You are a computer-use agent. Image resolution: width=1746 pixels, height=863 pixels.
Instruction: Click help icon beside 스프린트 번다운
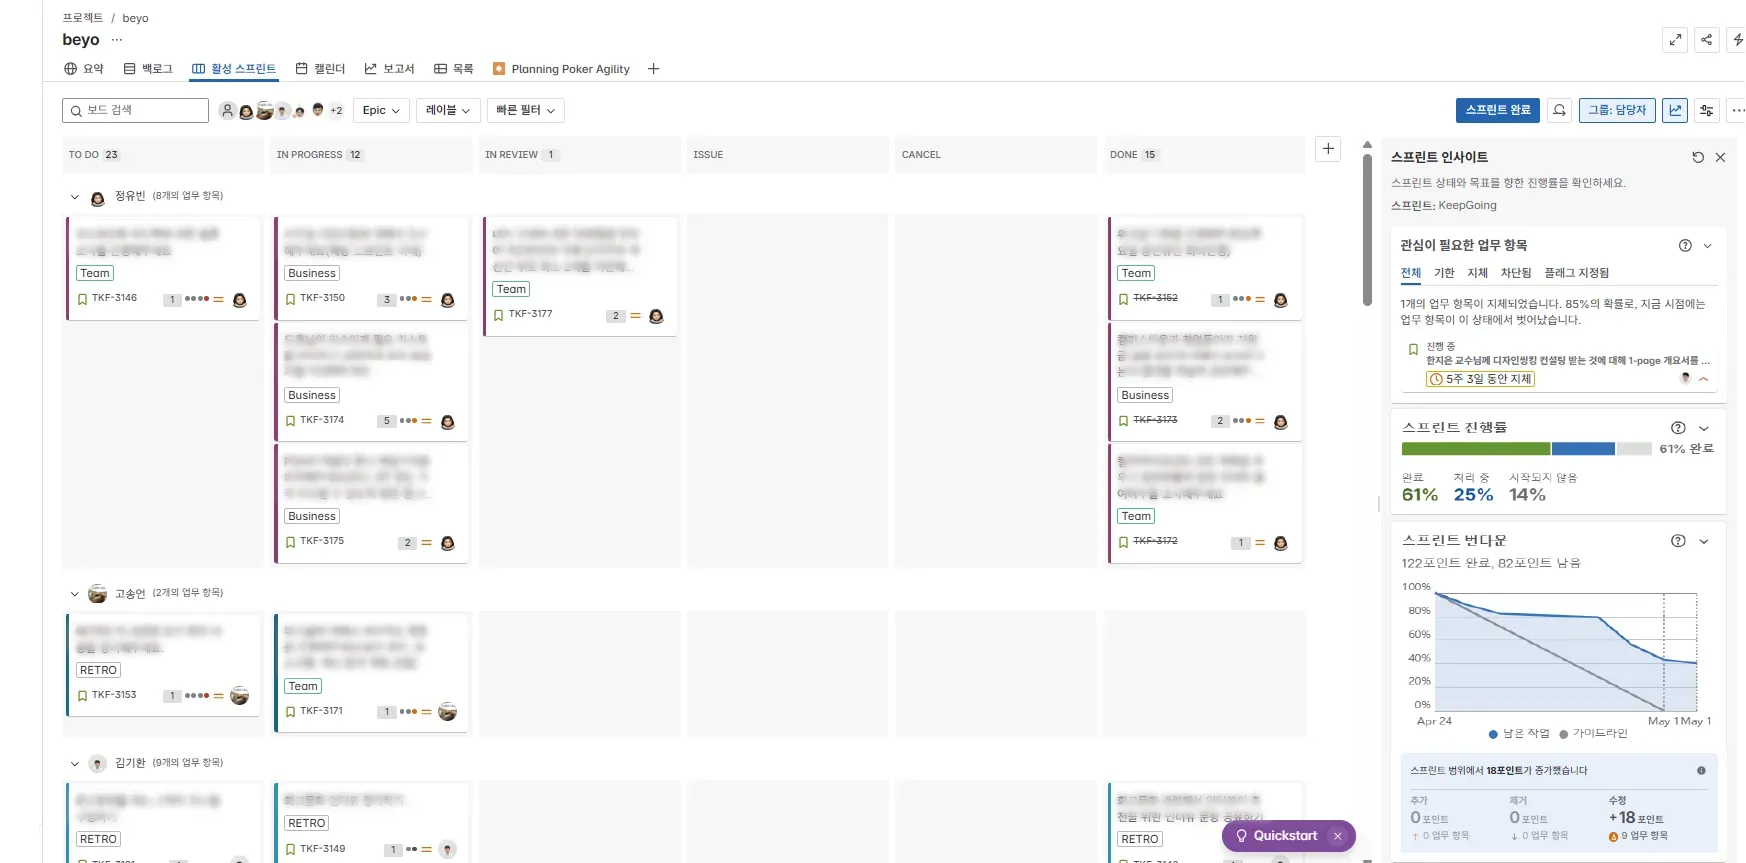pos(1678,541)
